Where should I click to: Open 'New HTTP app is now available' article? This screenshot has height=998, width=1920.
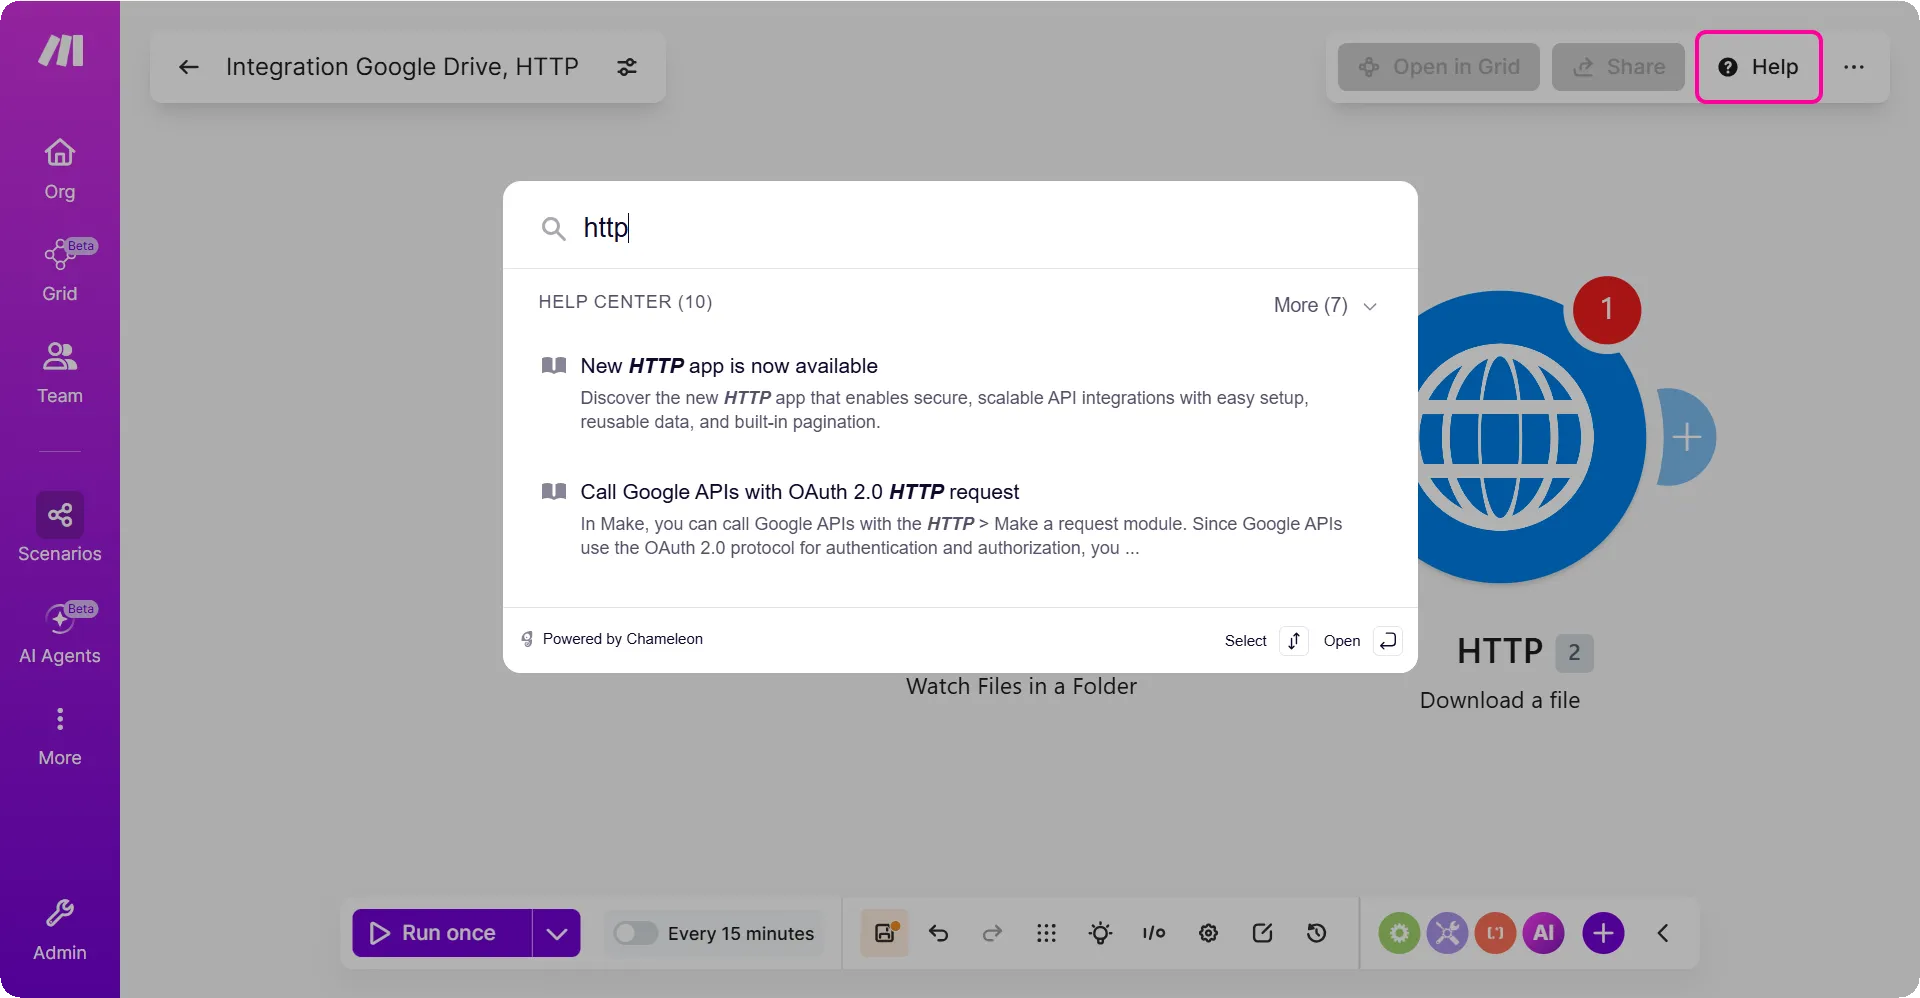click(x=960, y=393)
